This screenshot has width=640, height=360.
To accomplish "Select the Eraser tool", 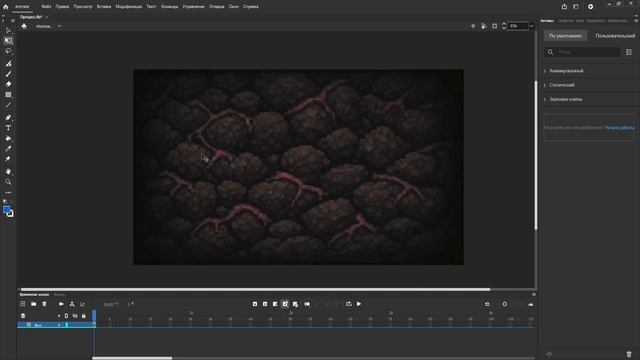I will pos(8,84).
